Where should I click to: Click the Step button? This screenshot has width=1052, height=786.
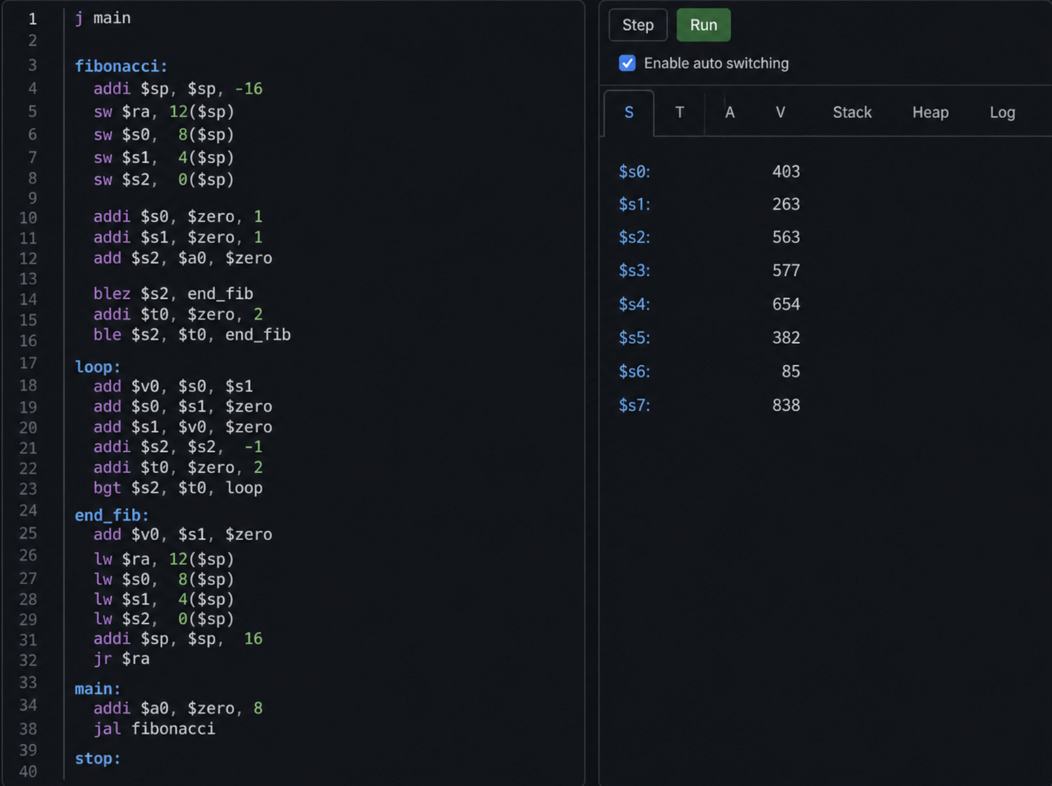point(637,25)
